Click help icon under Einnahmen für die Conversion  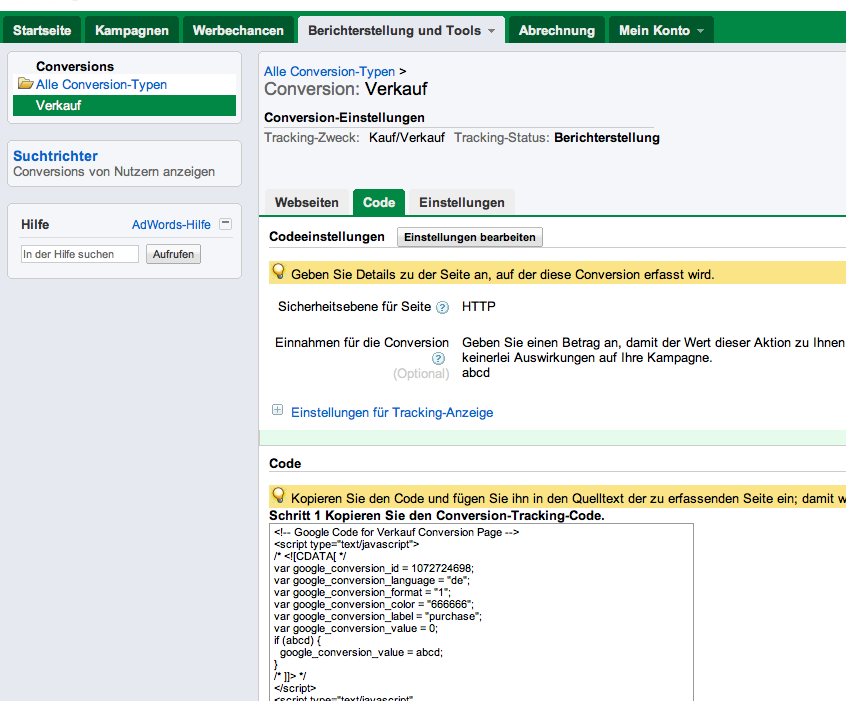(x=438, y=358)
